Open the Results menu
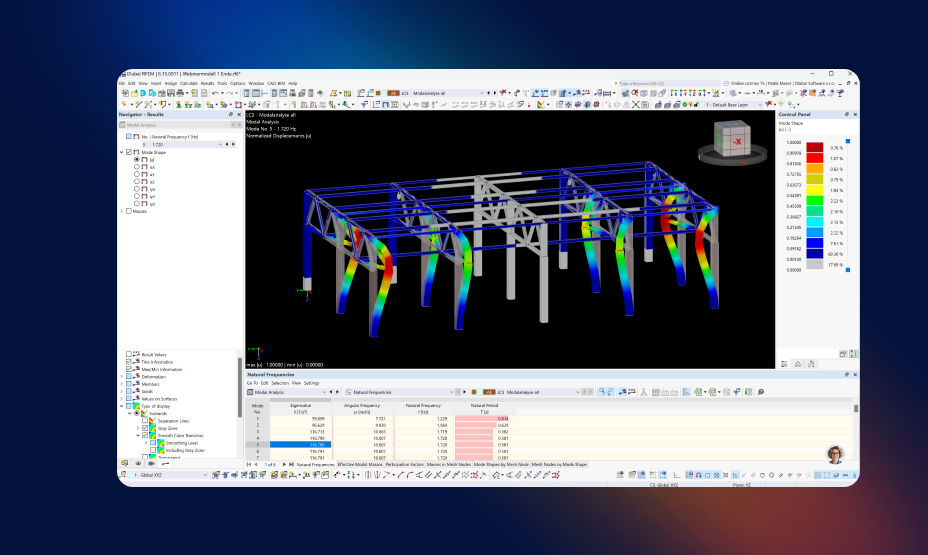This screenshot has height=555, width=928. (207, 83)
